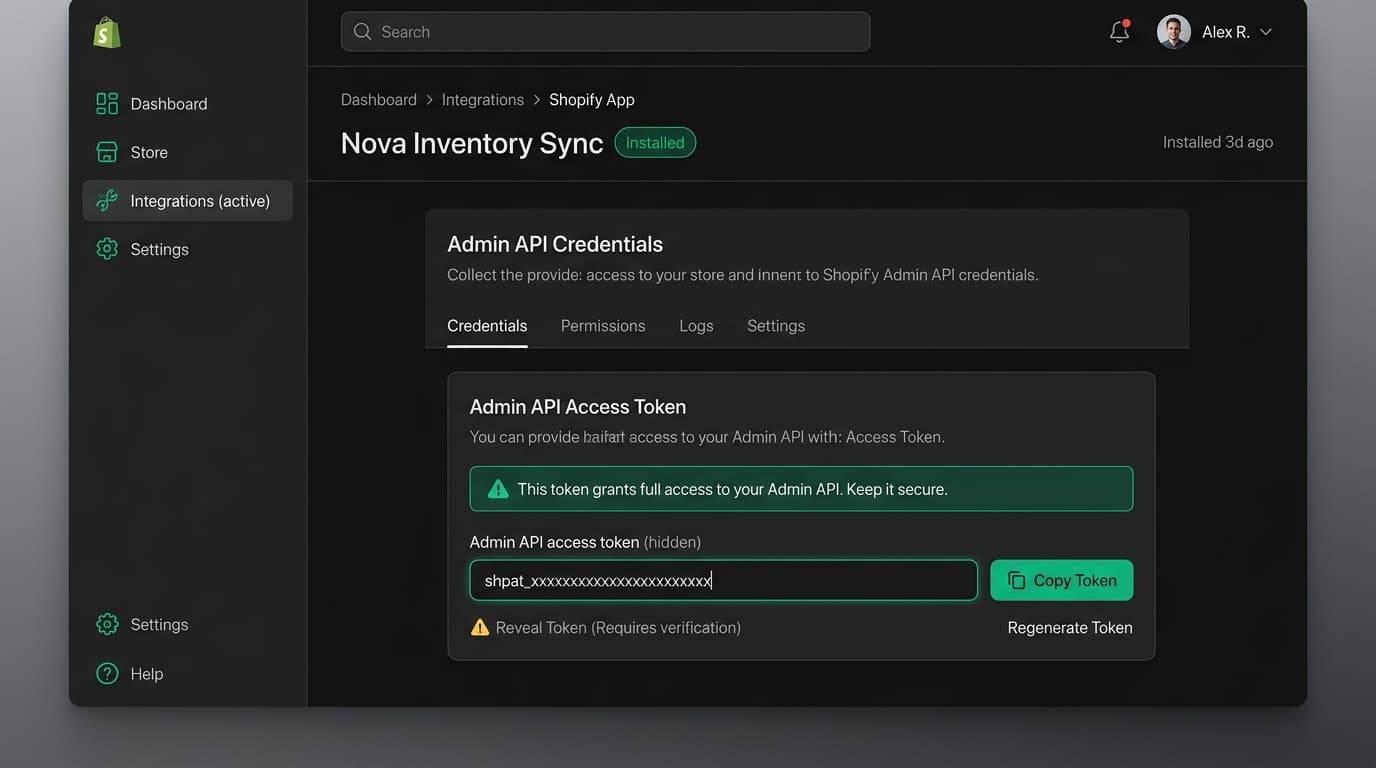Click the Nova Inventory Sync title
1376x768 pixels.
coord(472,143)
